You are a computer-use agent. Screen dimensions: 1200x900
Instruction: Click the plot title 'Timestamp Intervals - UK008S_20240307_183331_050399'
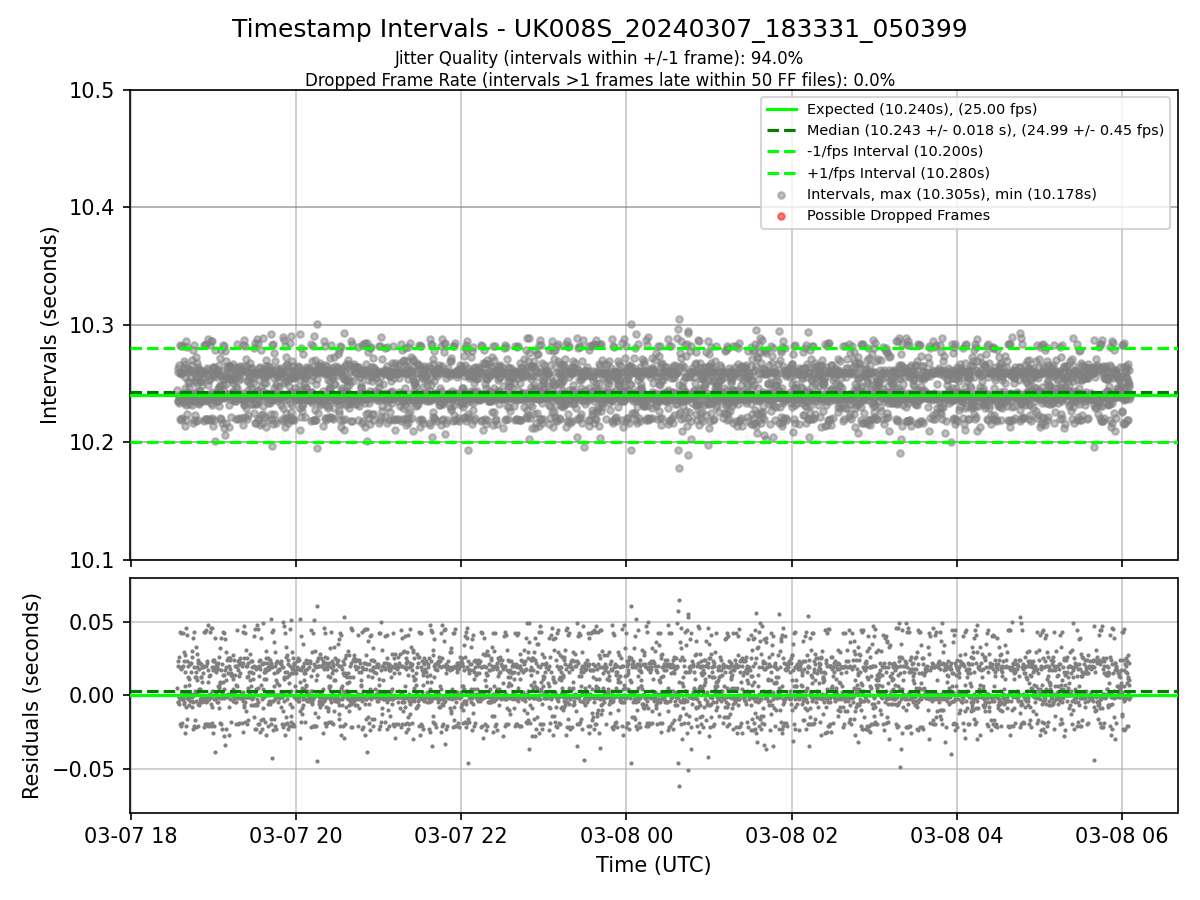[x=600, y=29]
